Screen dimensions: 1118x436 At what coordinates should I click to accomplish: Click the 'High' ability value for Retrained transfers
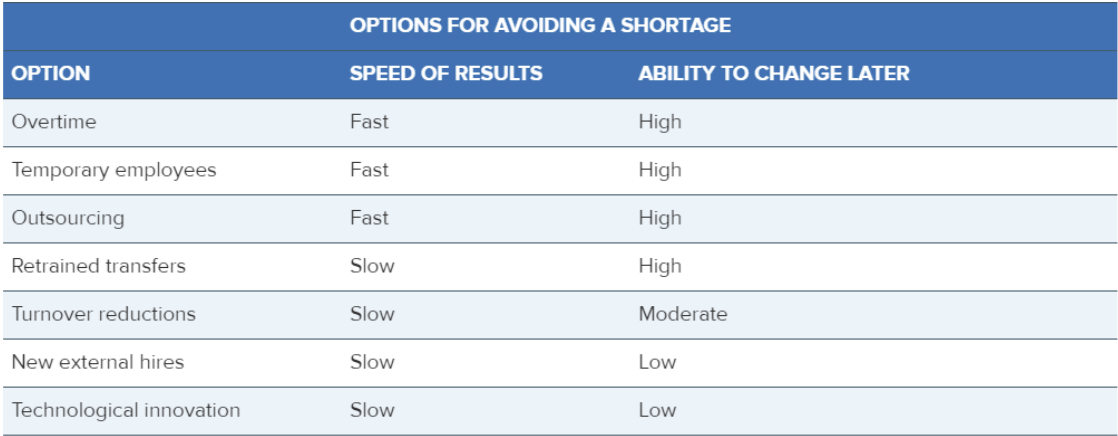(660, 266)
